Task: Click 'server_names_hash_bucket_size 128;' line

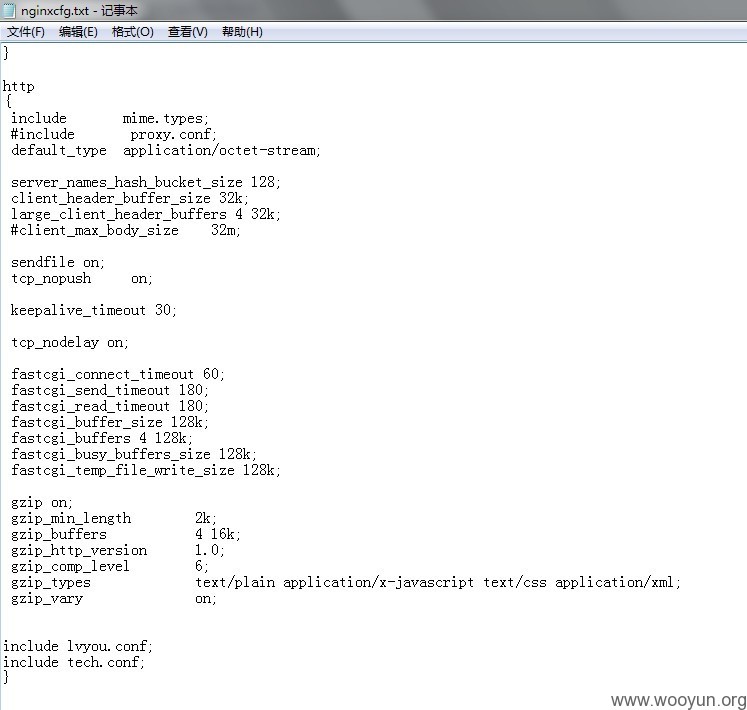Action: (146, 183)
